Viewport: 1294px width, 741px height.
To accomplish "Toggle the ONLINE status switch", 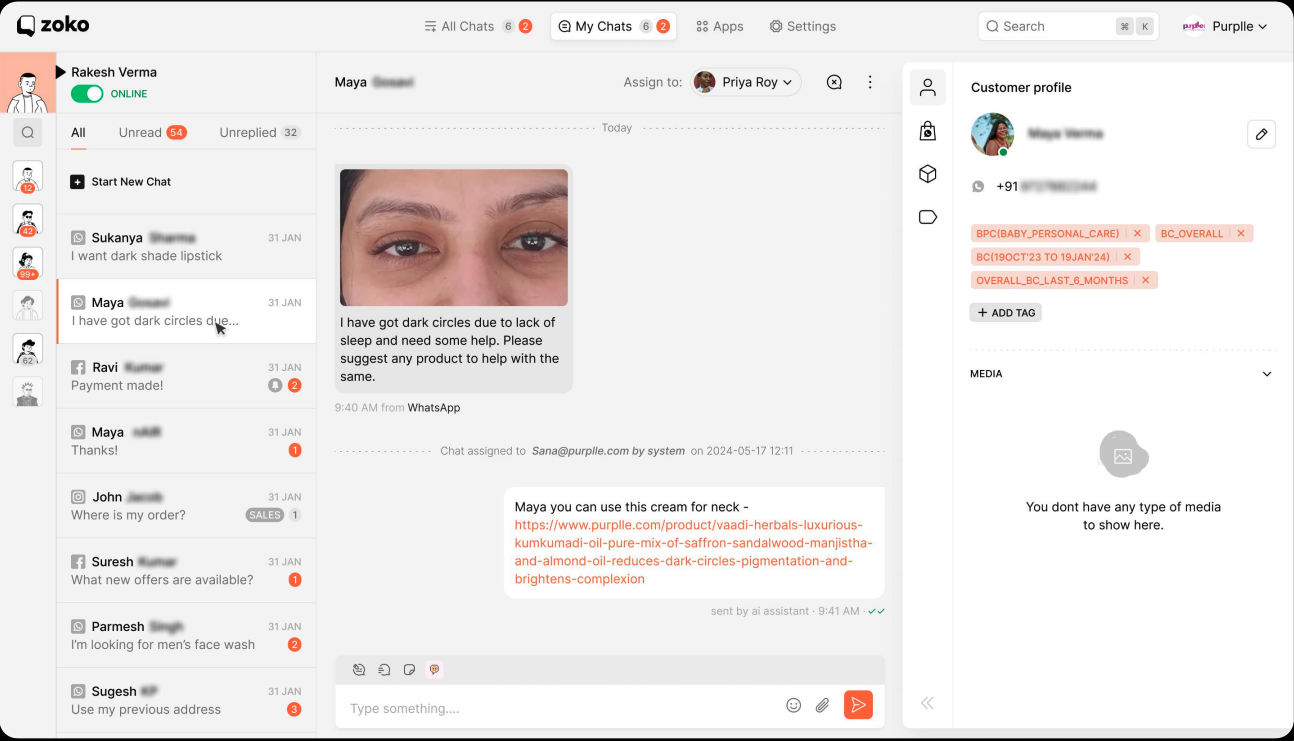I will click(87, 94).
